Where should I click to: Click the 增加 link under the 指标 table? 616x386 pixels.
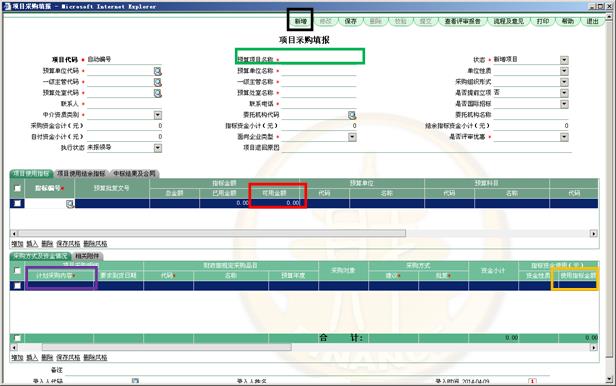click(x=17, y=244)
